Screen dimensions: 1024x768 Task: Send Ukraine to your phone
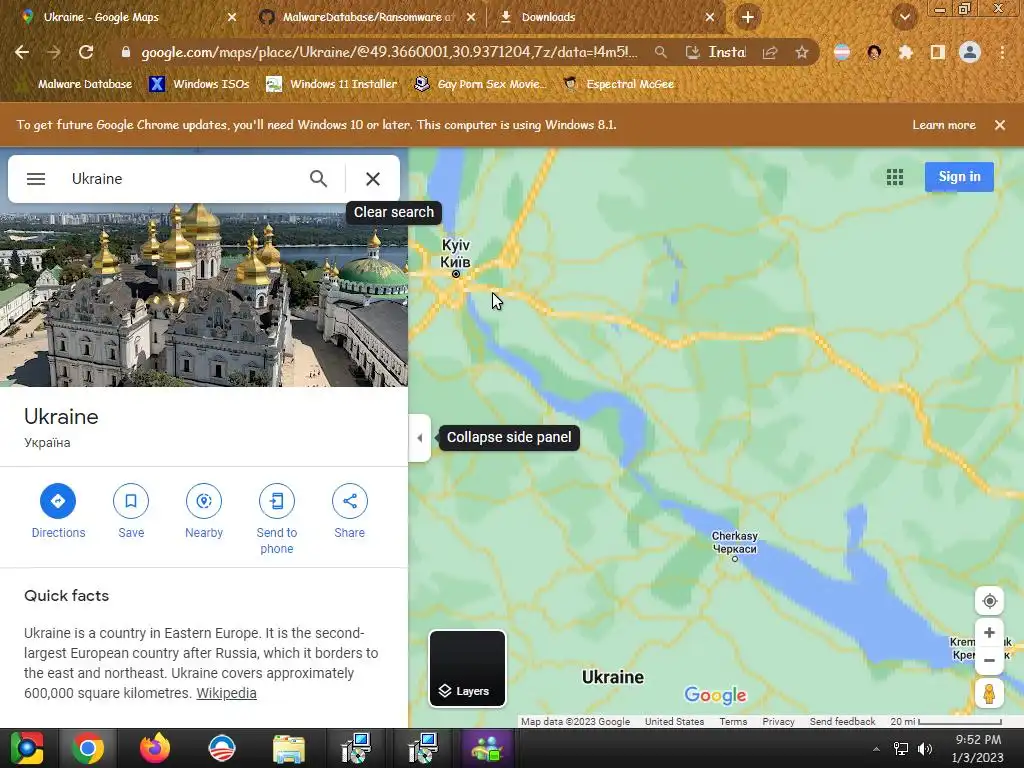pos(277,520)
